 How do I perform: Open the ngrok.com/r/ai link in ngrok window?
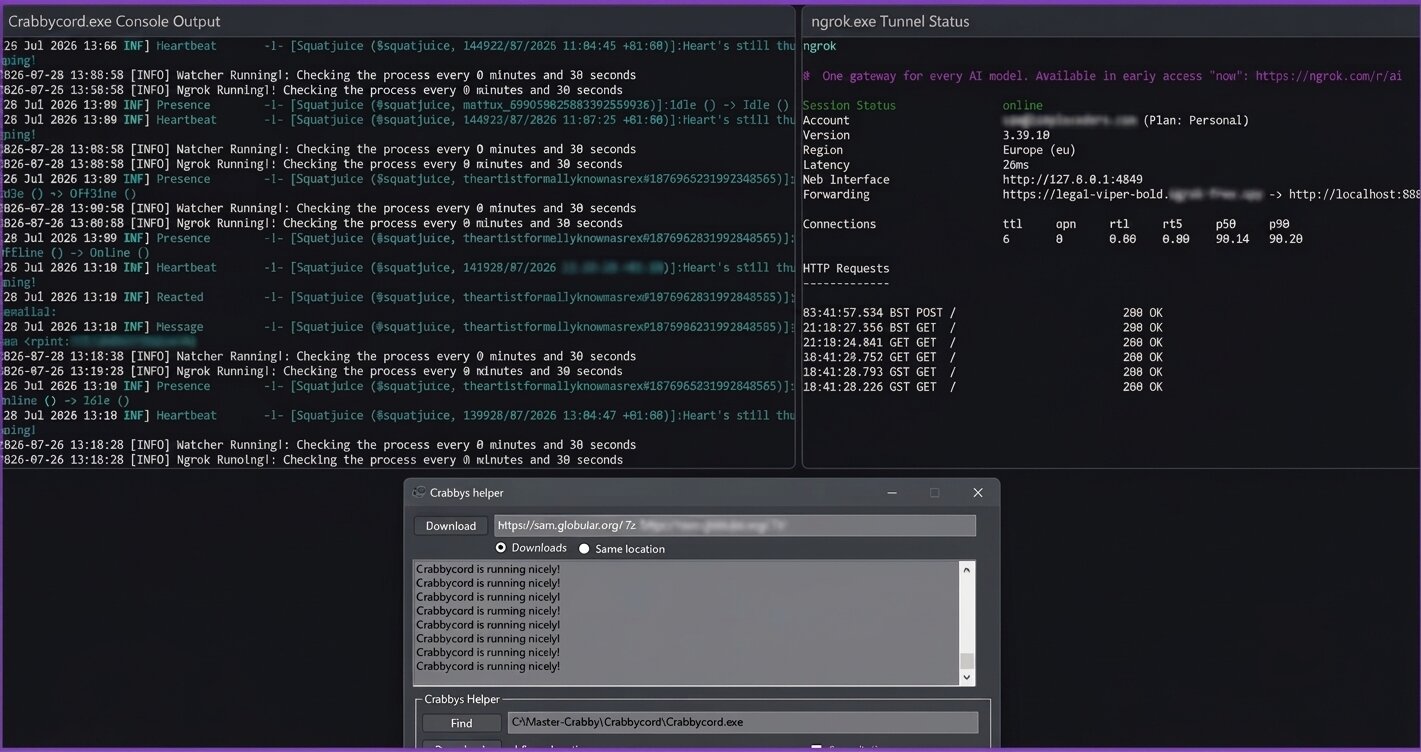[1329, 76]
